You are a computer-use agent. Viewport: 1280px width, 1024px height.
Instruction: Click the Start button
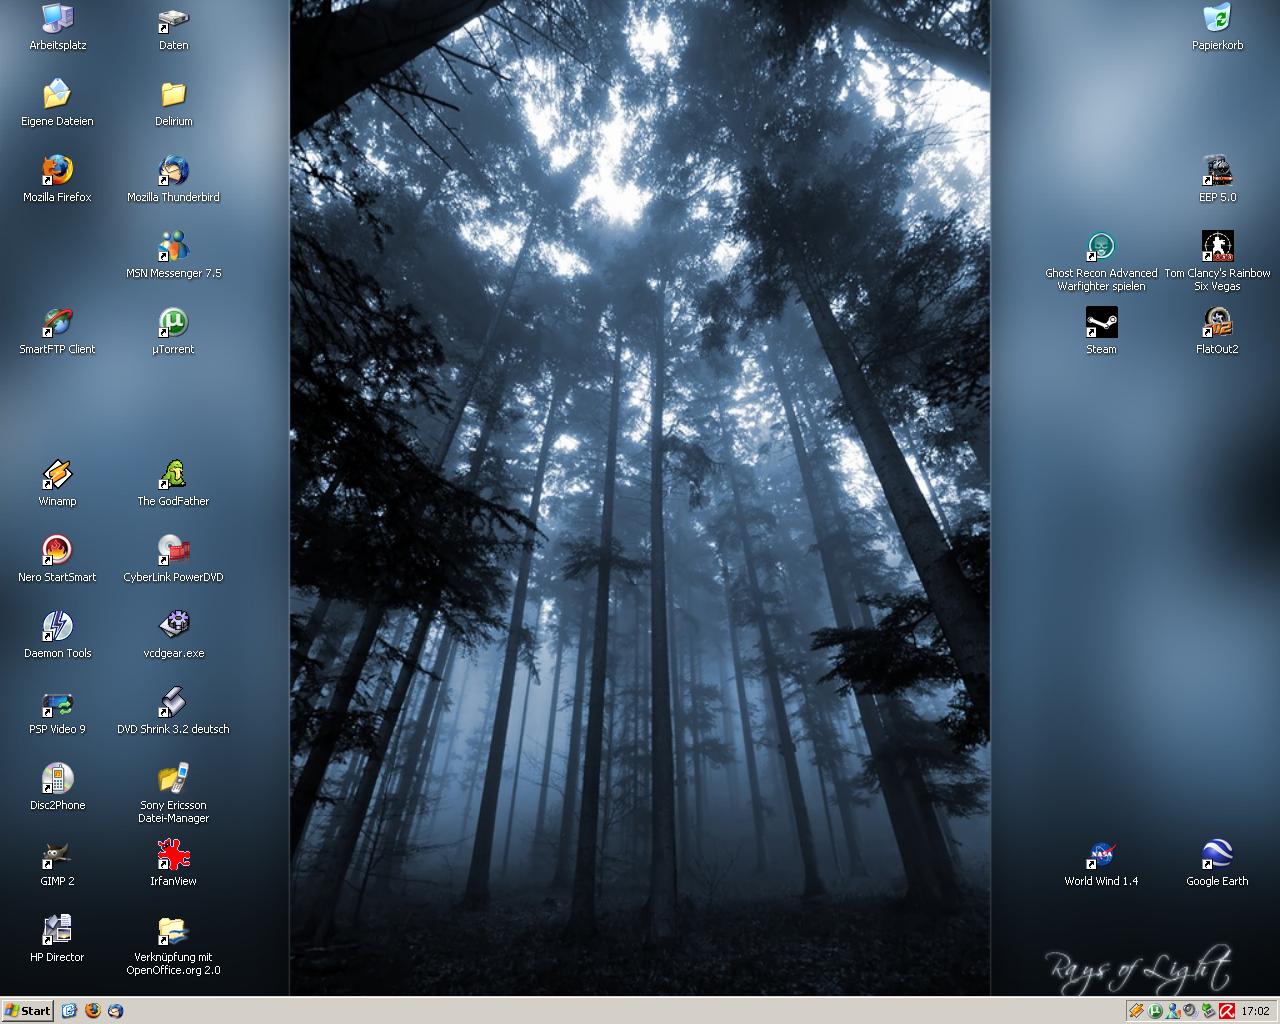(x=27, y=1010)
